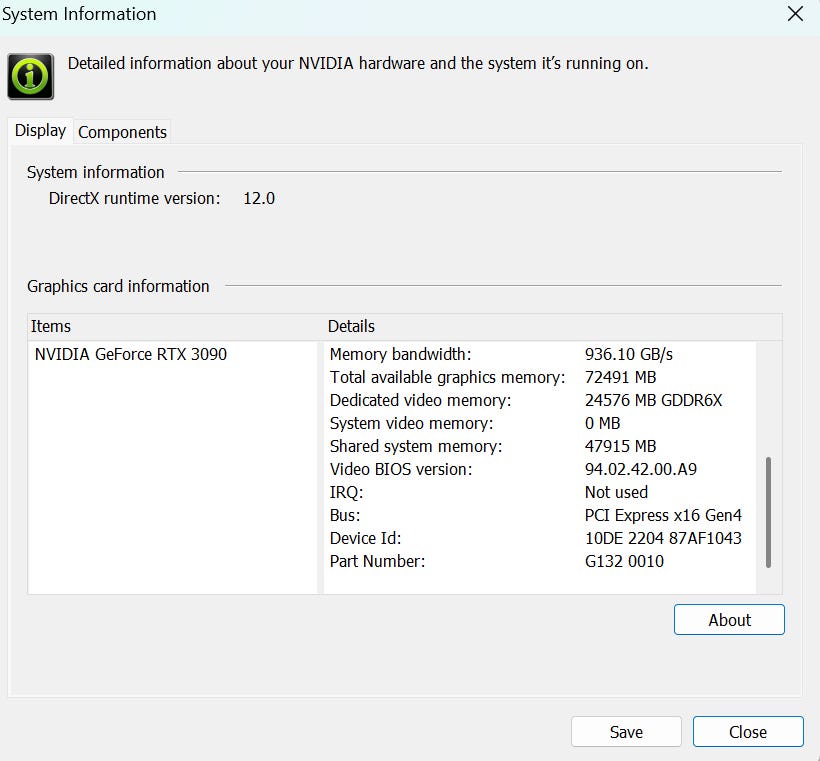The image size is (820, 761).
Task: Click the 12.0 DirectX version value
Action: [259, 198]
